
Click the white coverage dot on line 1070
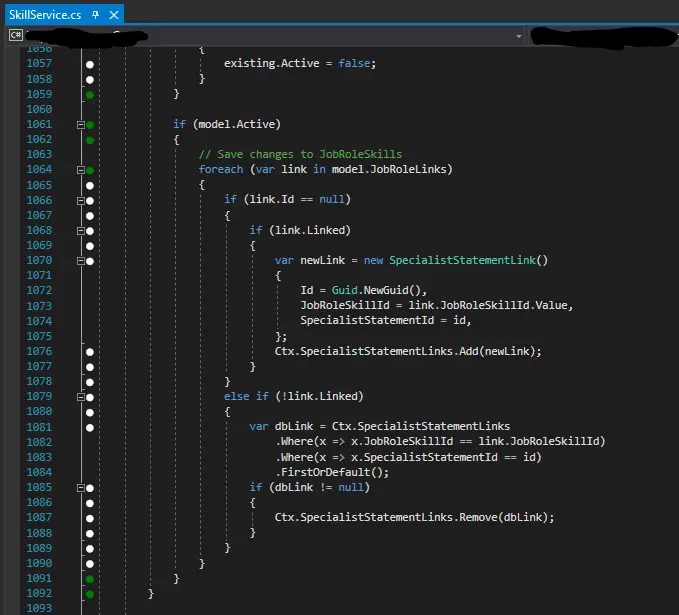(90, 261)
